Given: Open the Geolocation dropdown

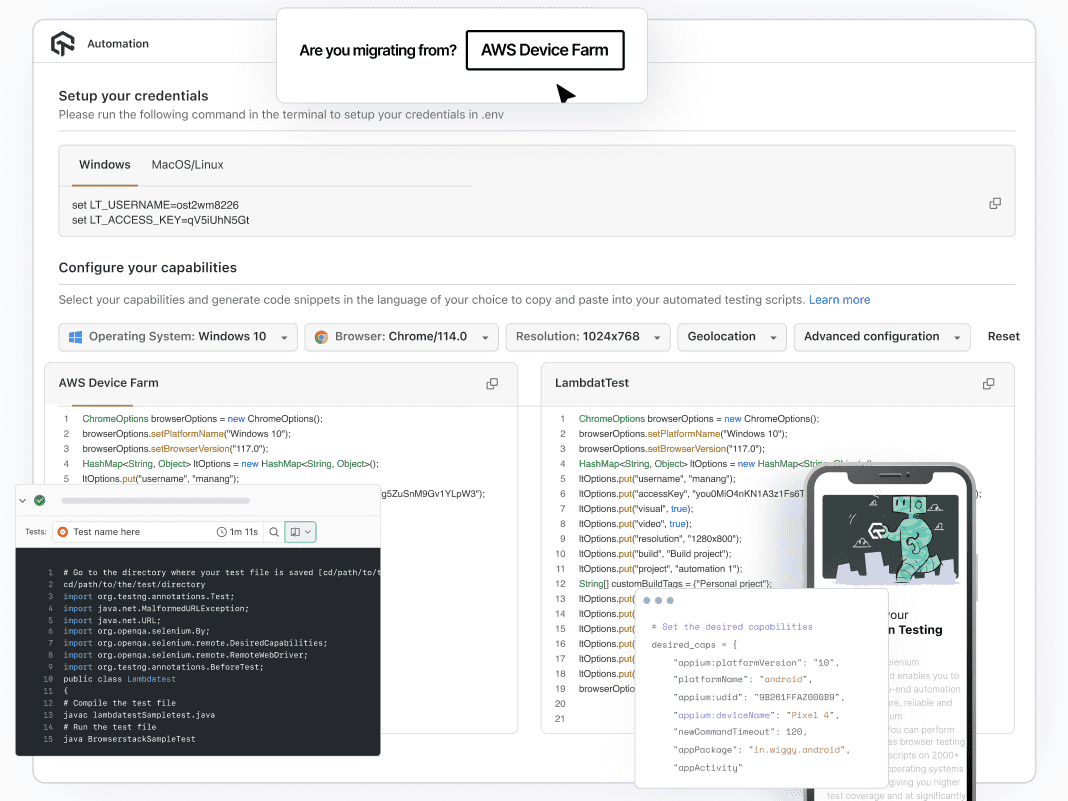Looking at the screenshot, I should tap(732, 337).
